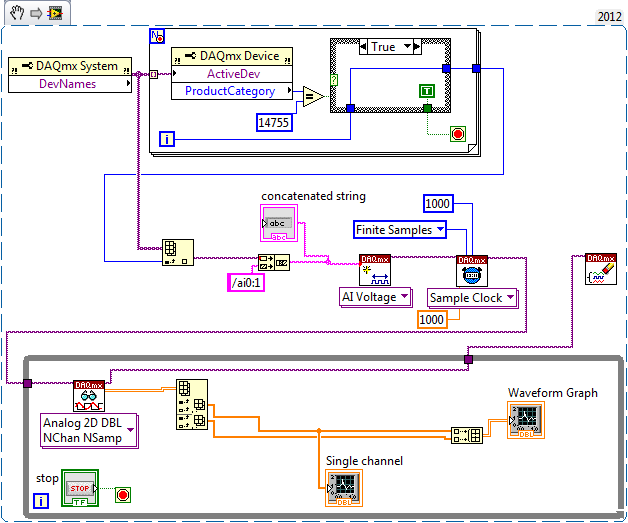Screen dimensions: 628x523
Task: Click the For Loop auto-index input tunnel
Action: tap(153, 74)
